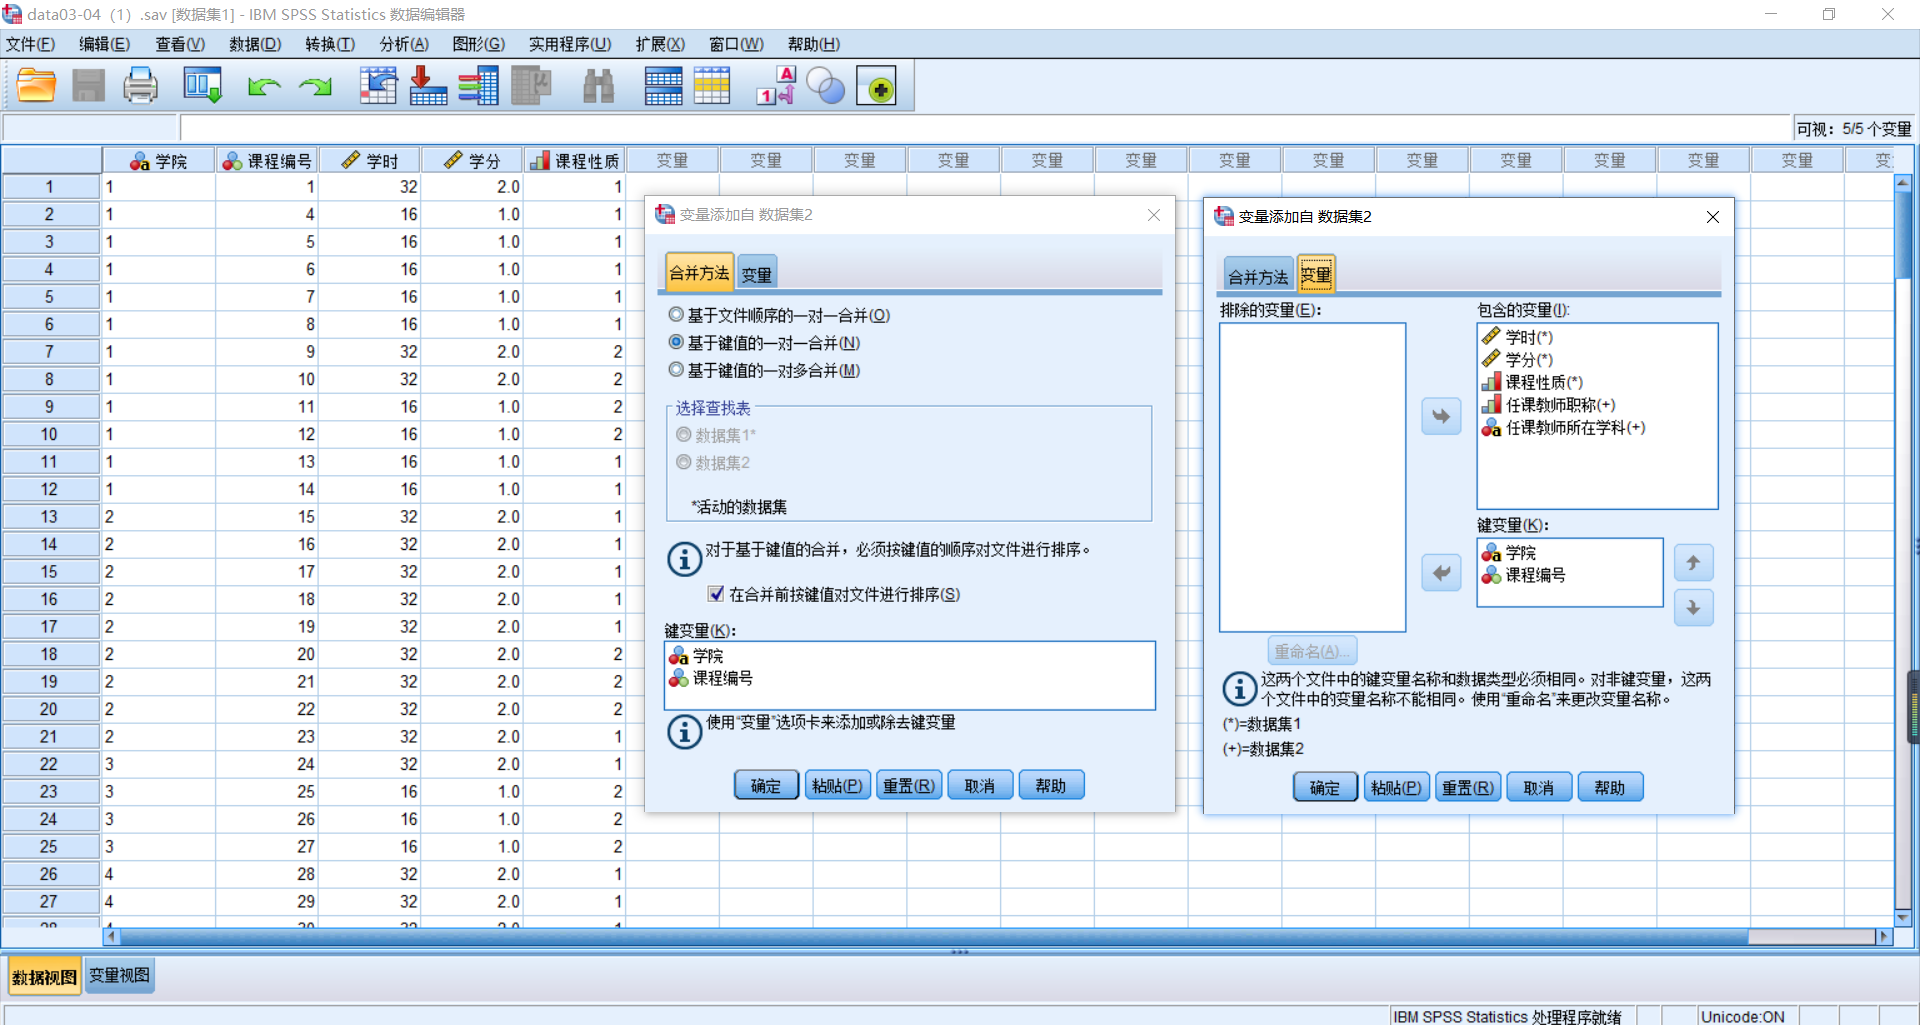
Task: Click the Use variable sets icon
Action: [826, 86]
